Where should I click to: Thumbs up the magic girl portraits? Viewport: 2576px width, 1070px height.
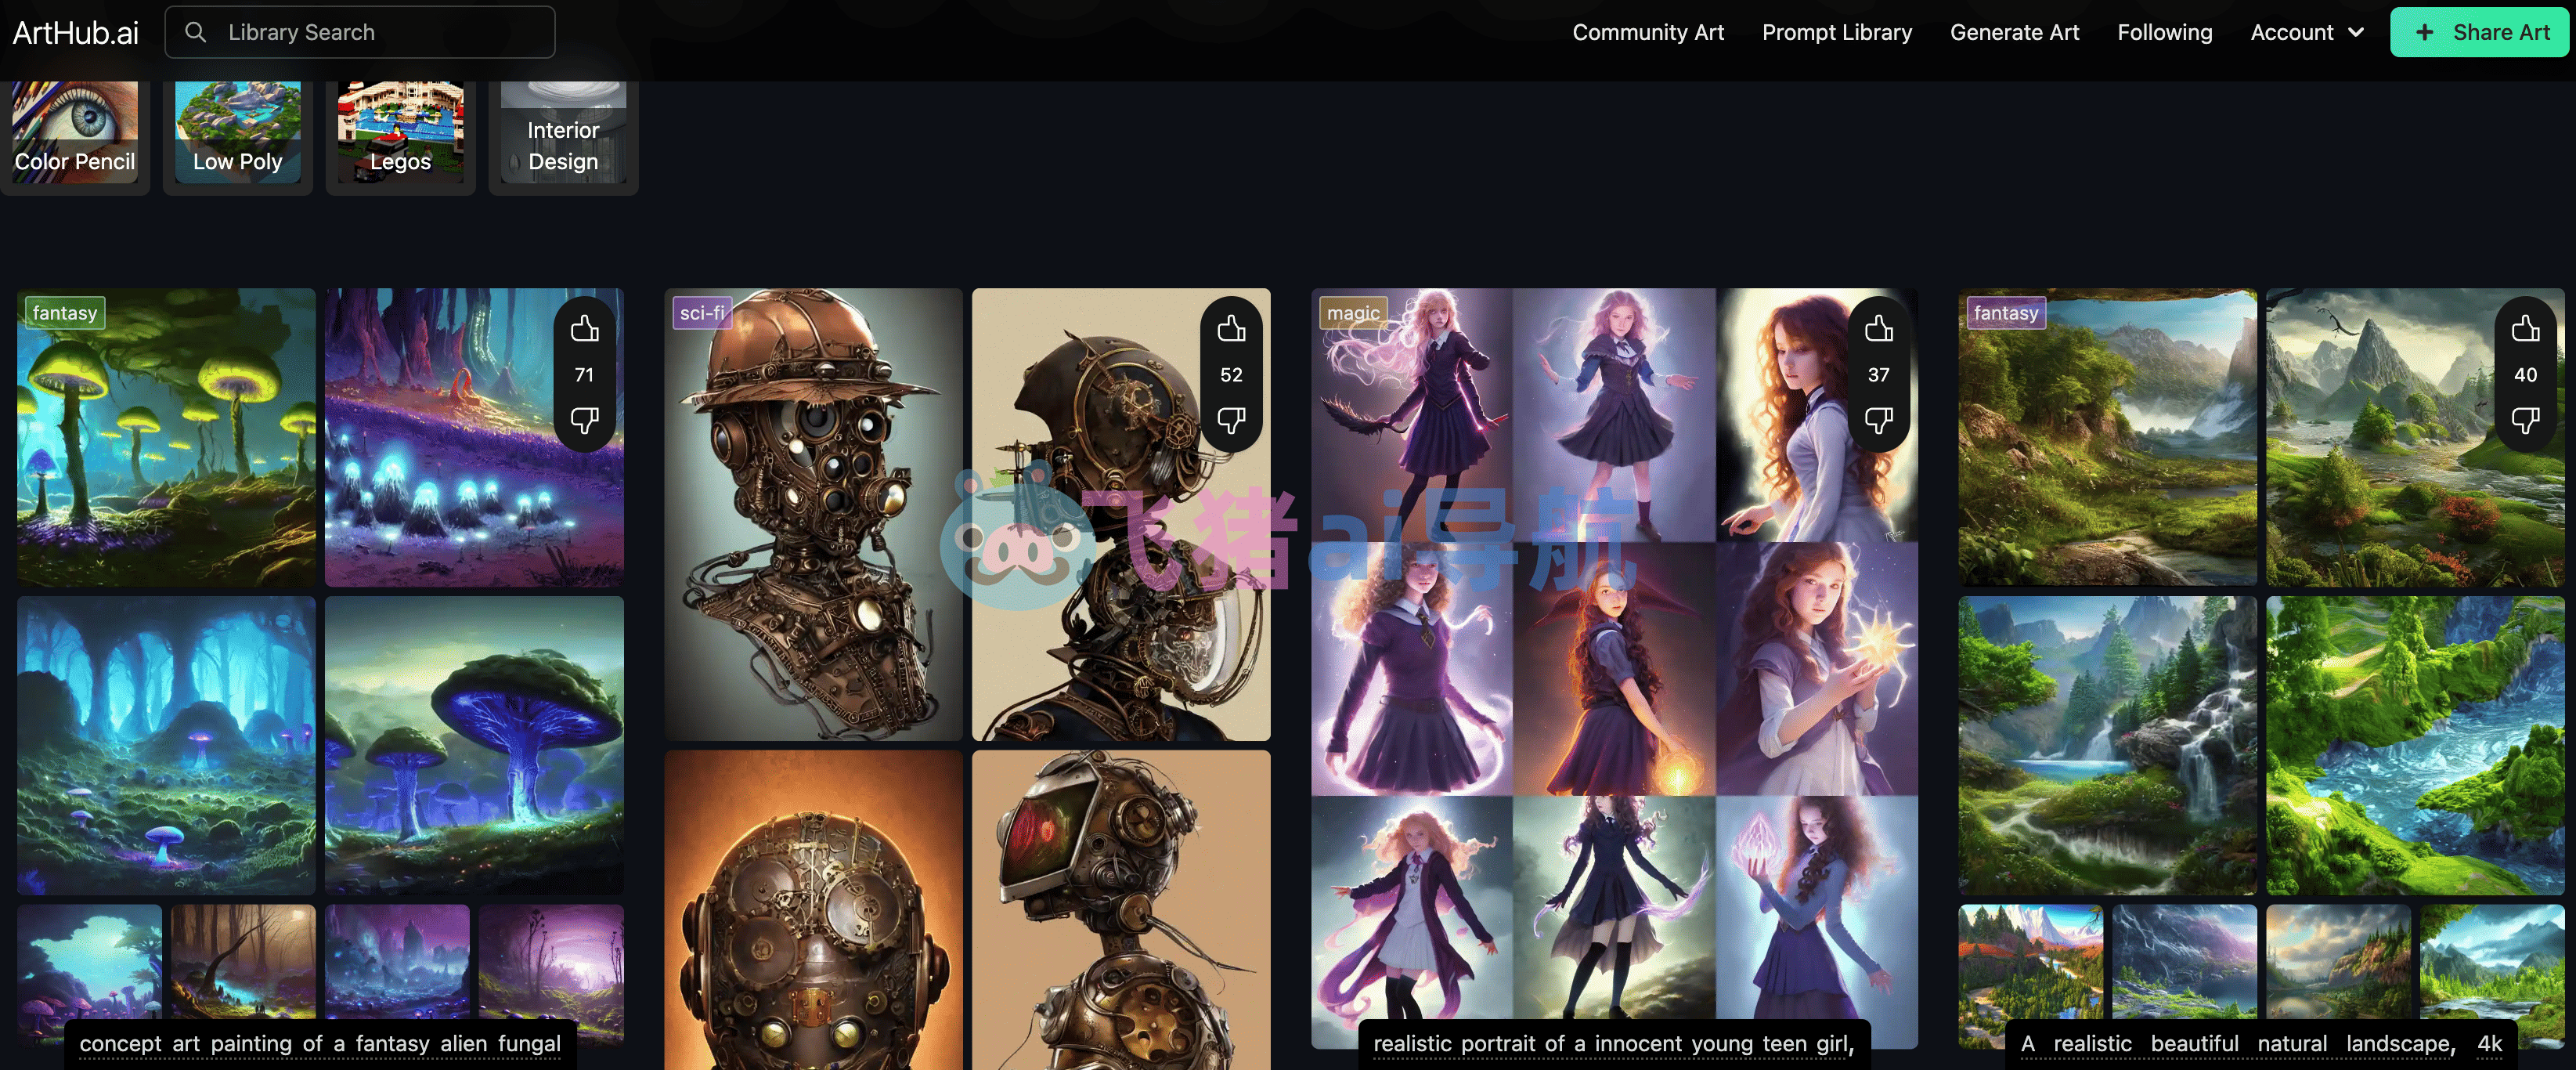pos(1879,329)
